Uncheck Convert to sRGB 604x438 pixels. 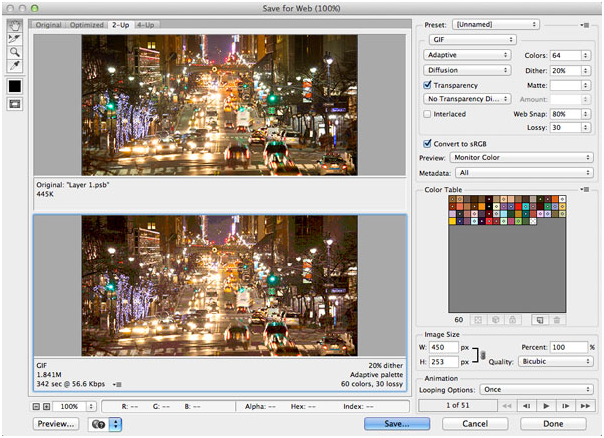[428, 143]
